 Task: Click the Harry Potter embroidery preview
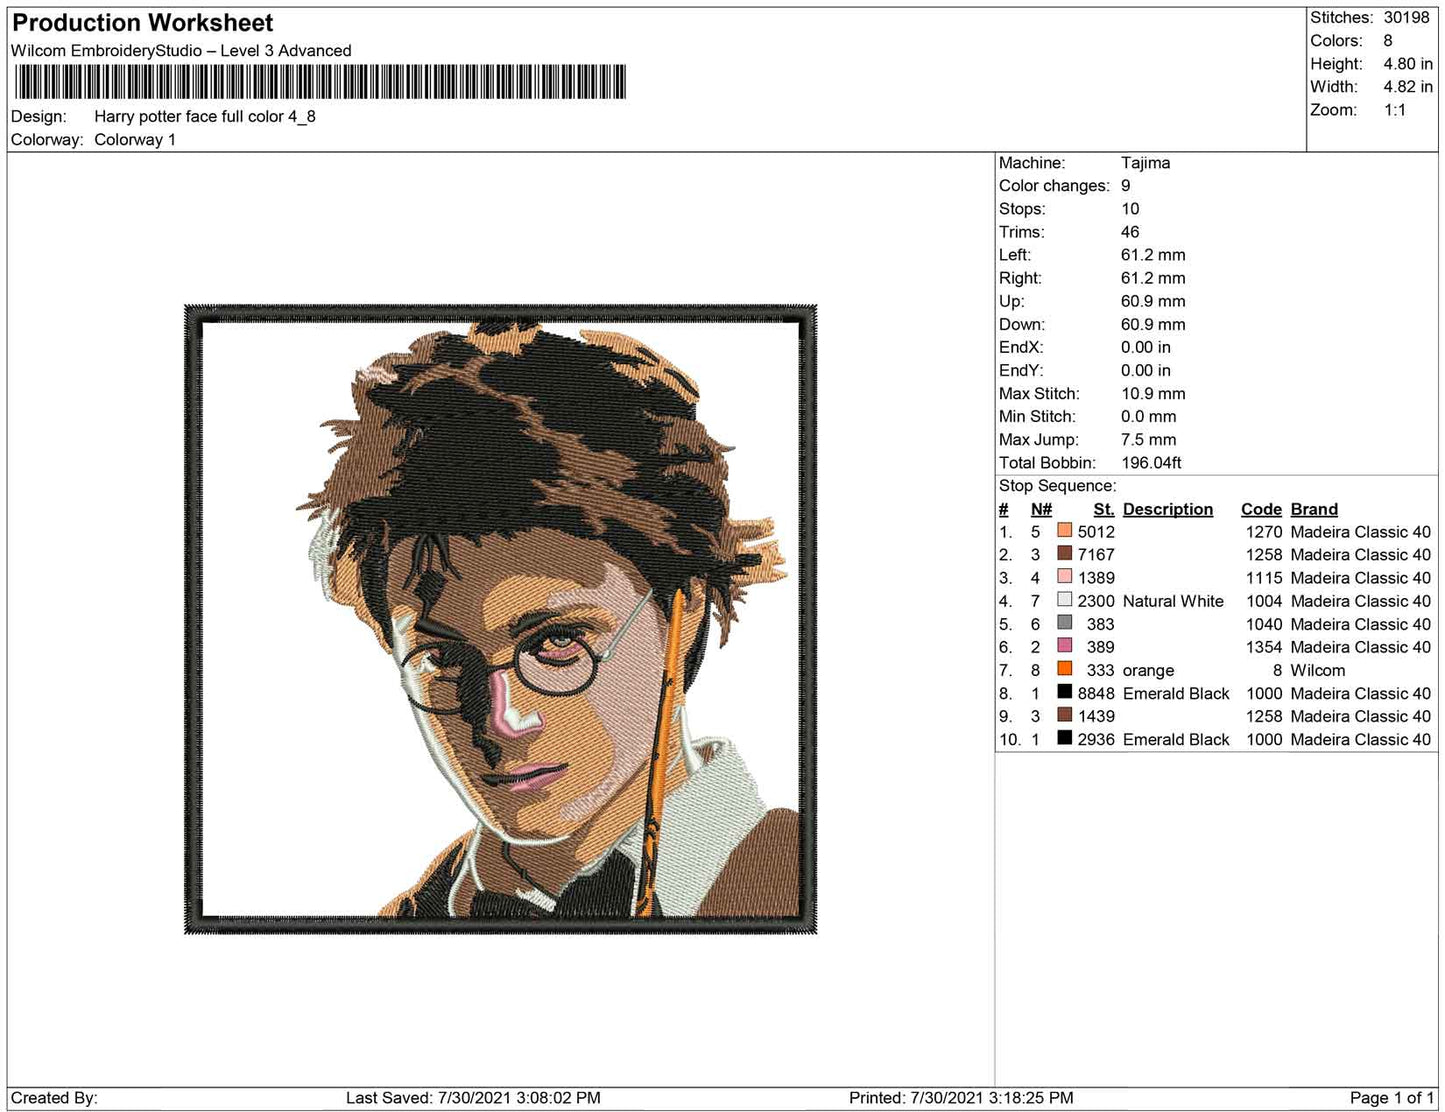pos(500,620)
